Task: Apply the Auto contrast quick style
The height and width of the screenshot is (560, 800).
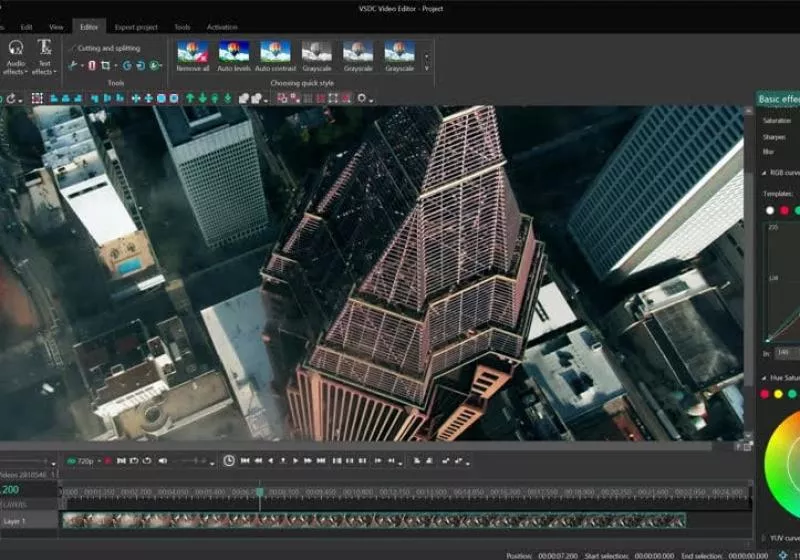Action: (x=275, y=56)
